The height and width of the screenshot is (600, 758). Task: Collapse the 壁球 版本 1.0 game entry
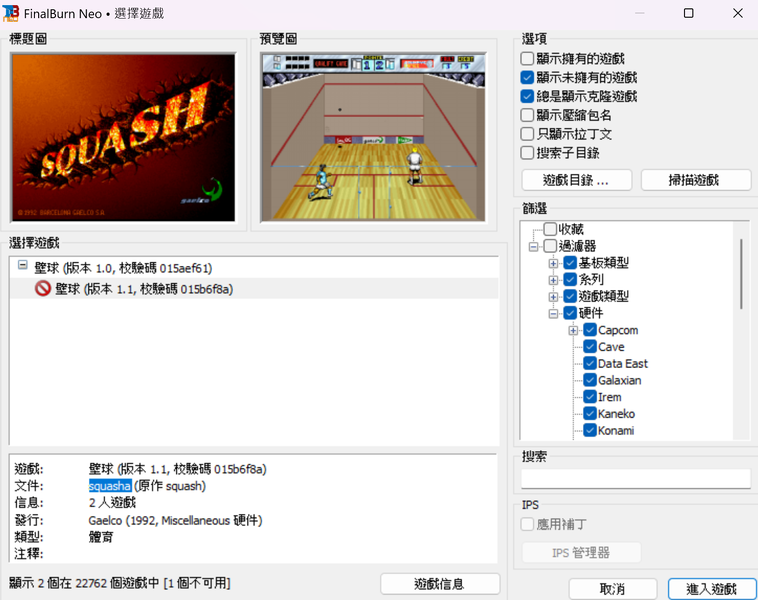[x=23, y=265]
